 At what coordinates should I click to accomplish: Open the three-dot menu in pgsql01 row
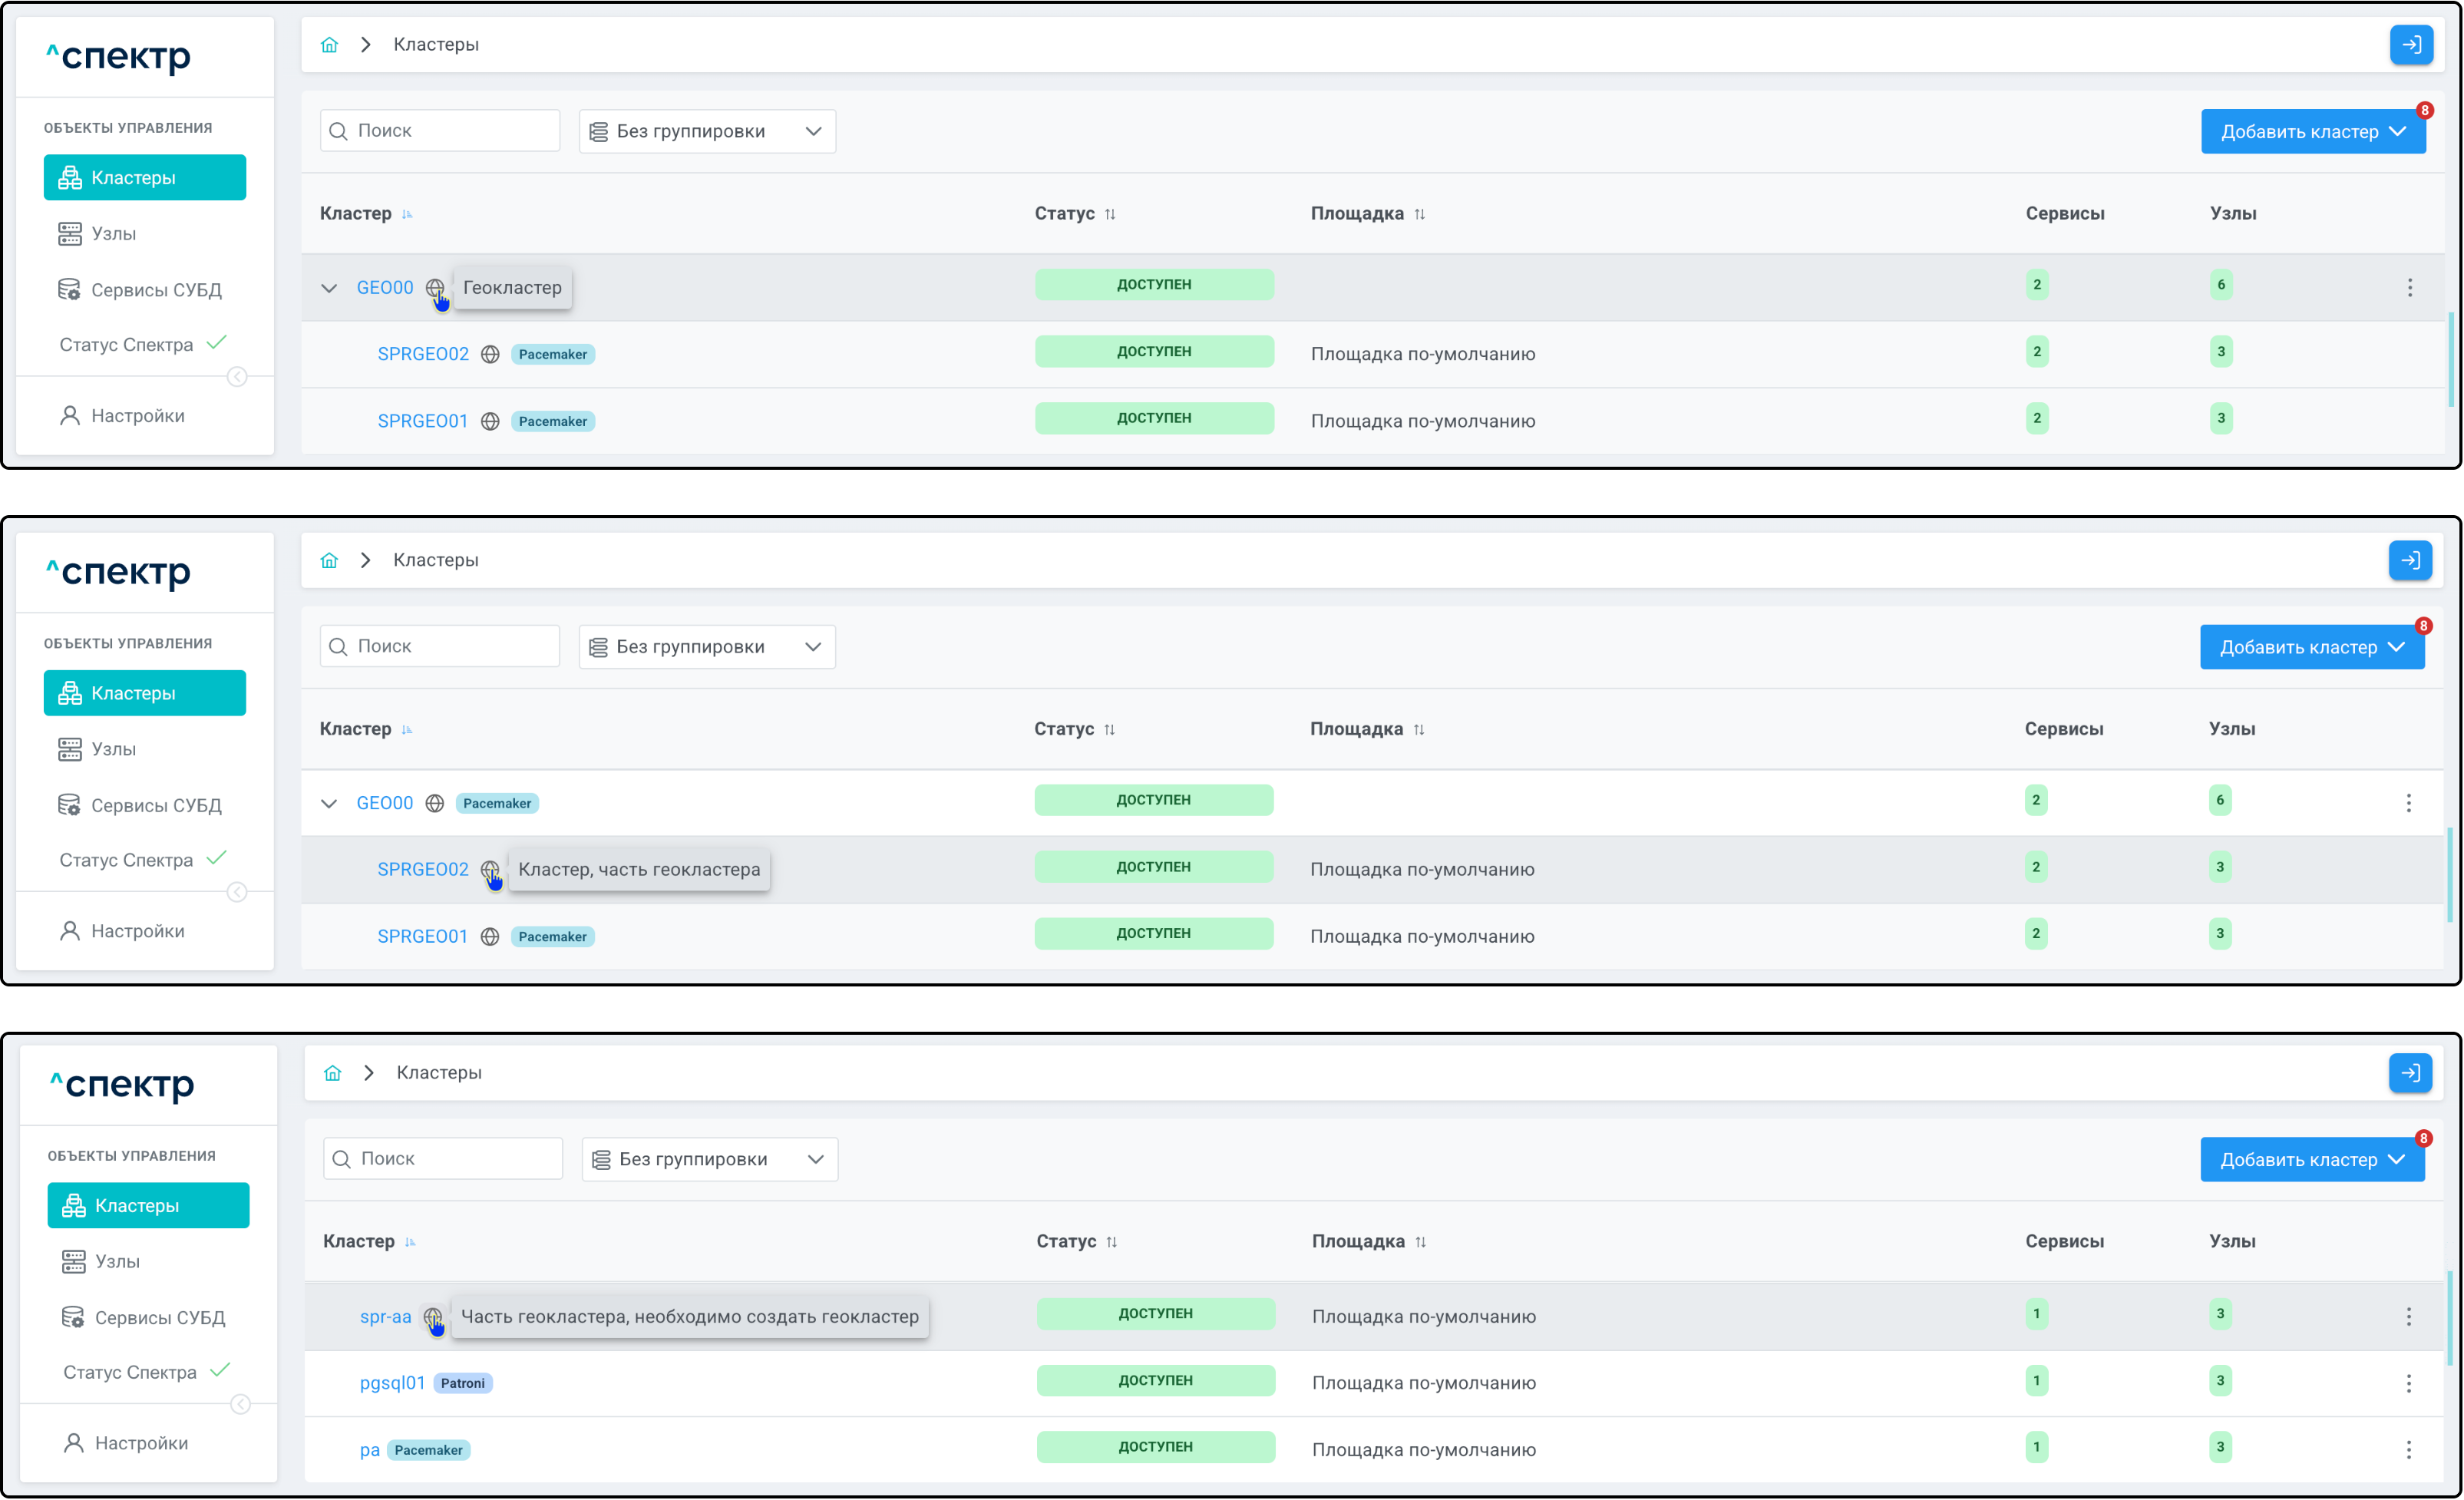point(2408,1383)
